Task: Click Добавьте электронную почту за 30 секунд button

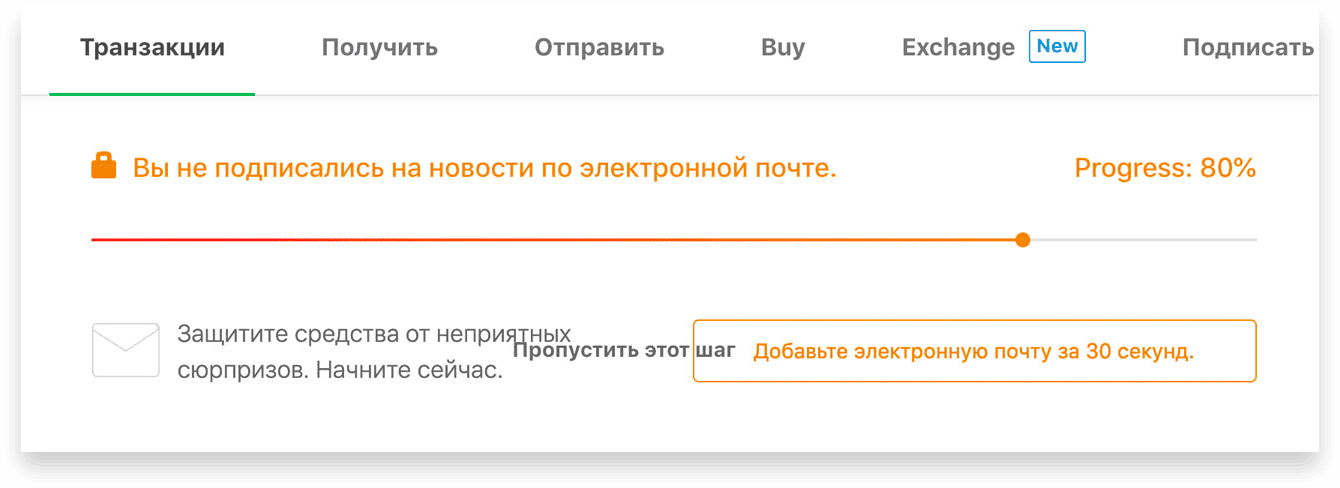Action: pyautogui.click(x=975, y=351)
